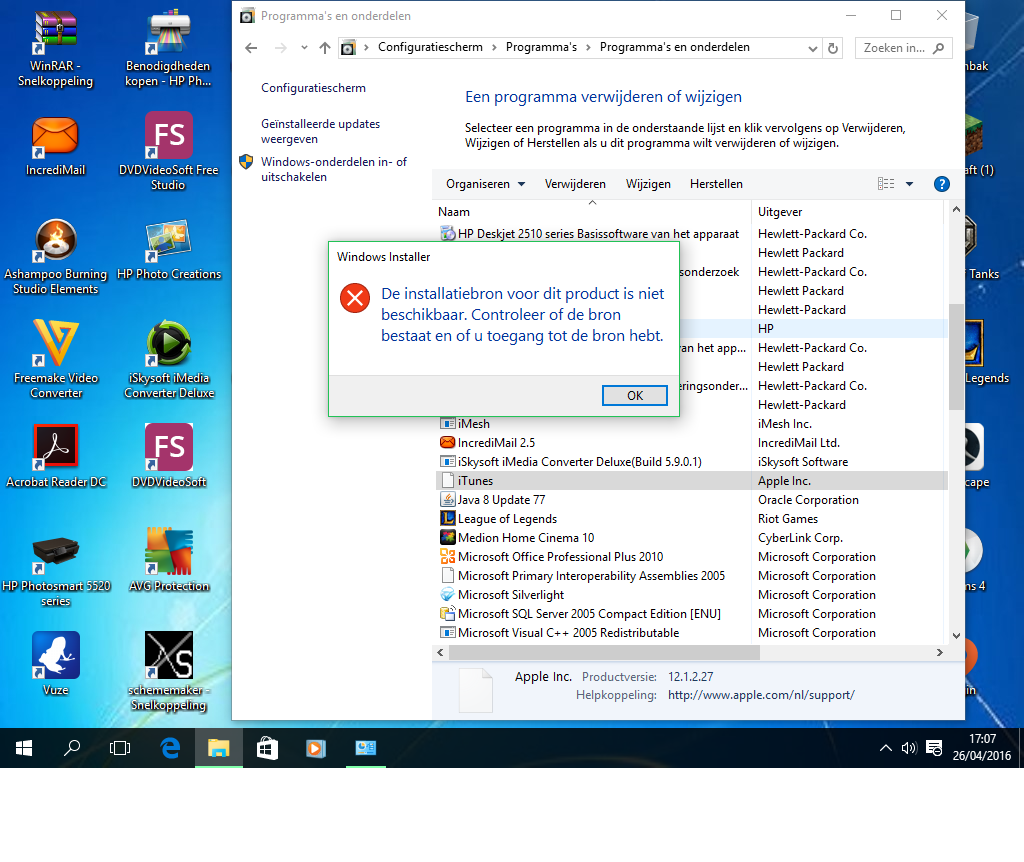Open view options dropdown arrow
This screenshot has width=1024, height=862.
(909, 184)
